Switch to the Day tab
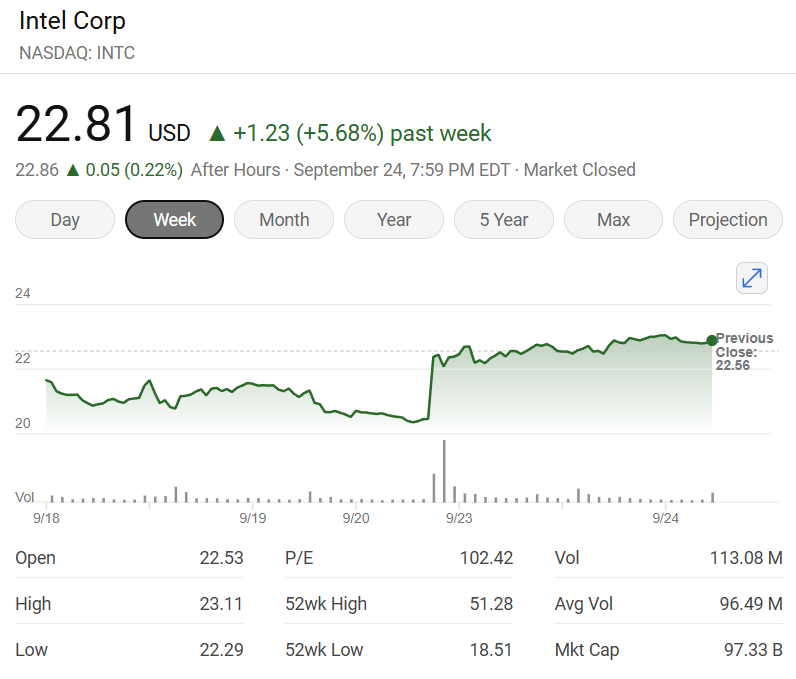This screenshot has height=679, width=796. (x=65, y=220)
